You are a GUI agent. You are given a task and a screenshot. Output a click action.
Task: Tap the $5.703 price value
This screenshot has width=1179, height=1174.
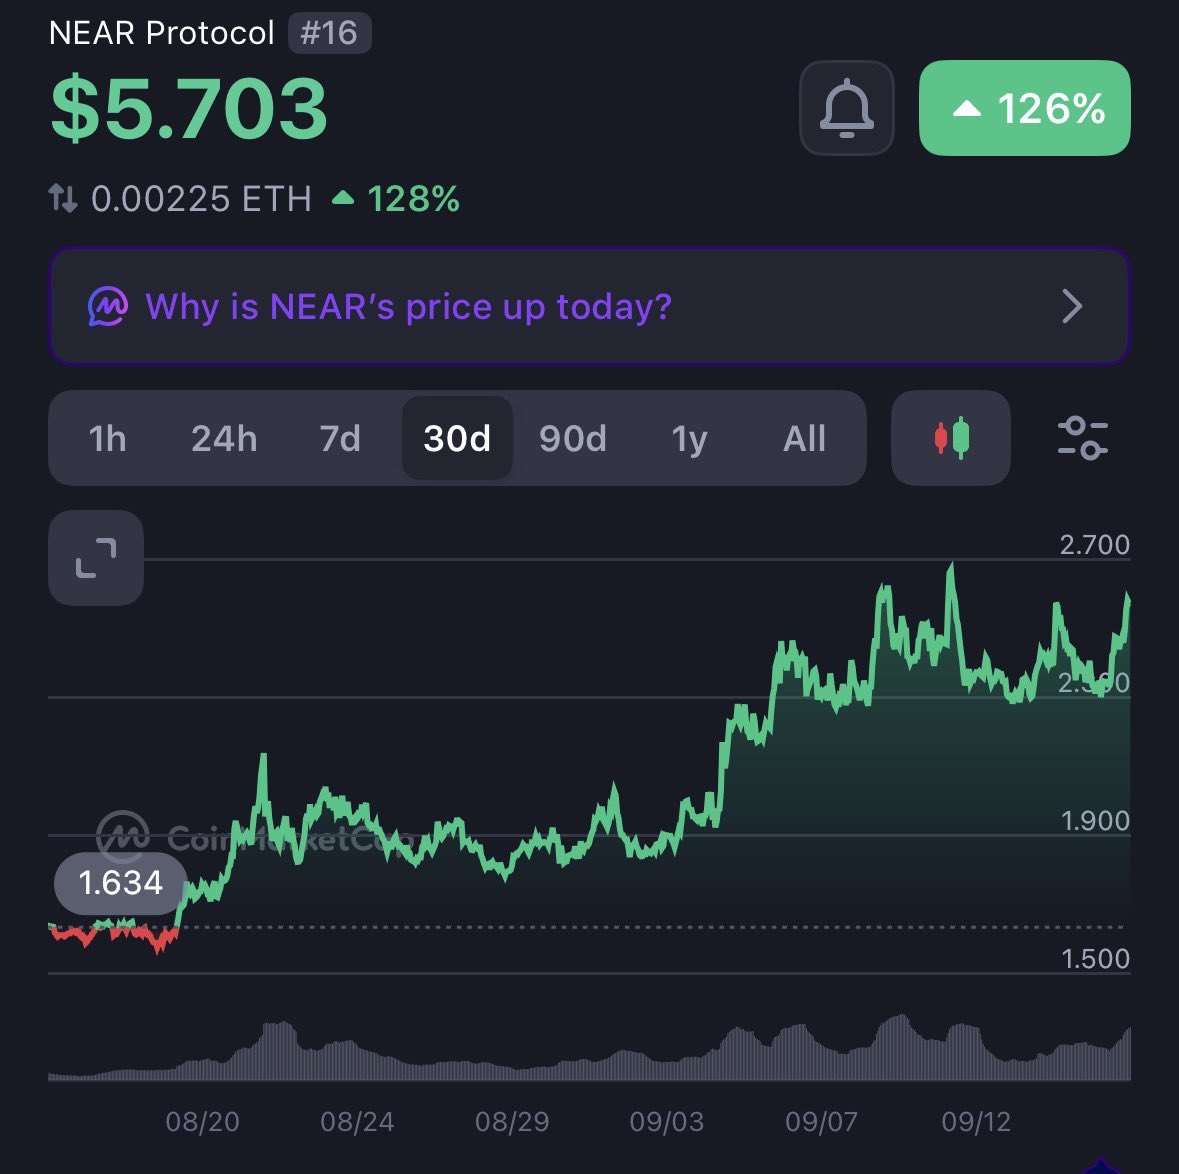189,109
